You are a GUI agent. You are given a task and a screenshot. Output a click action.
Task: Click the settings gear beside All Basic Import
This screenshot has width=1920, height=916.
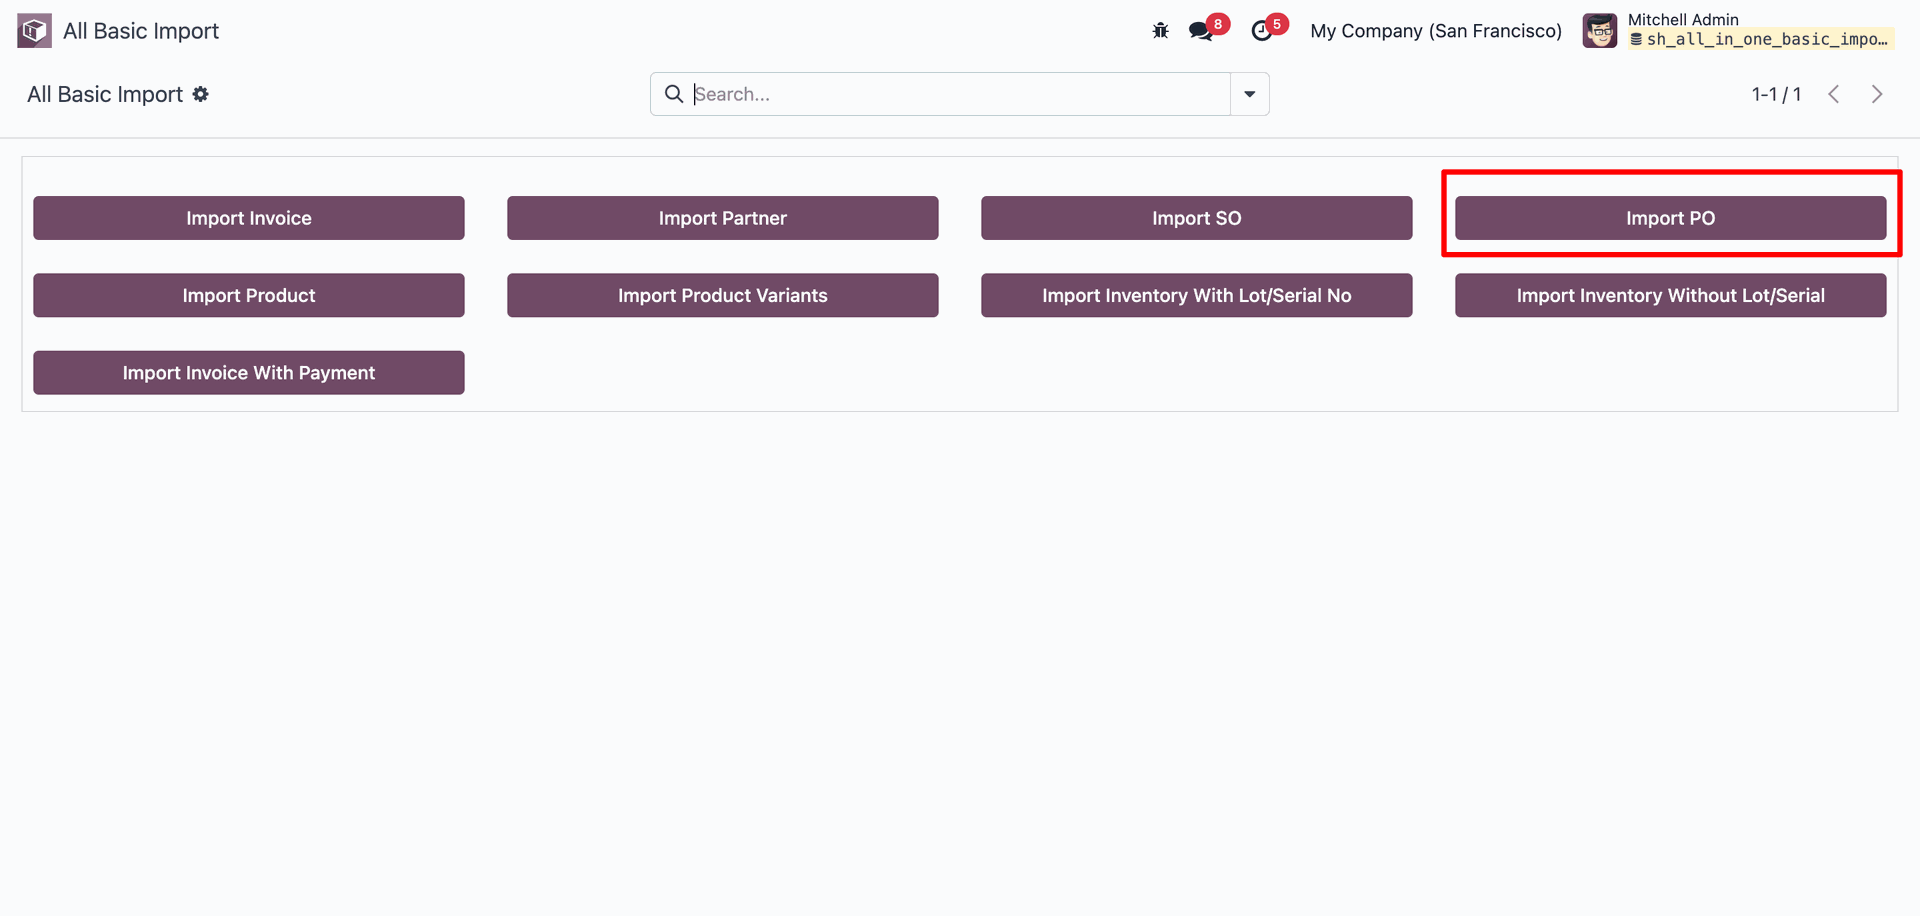click(201, 94)
